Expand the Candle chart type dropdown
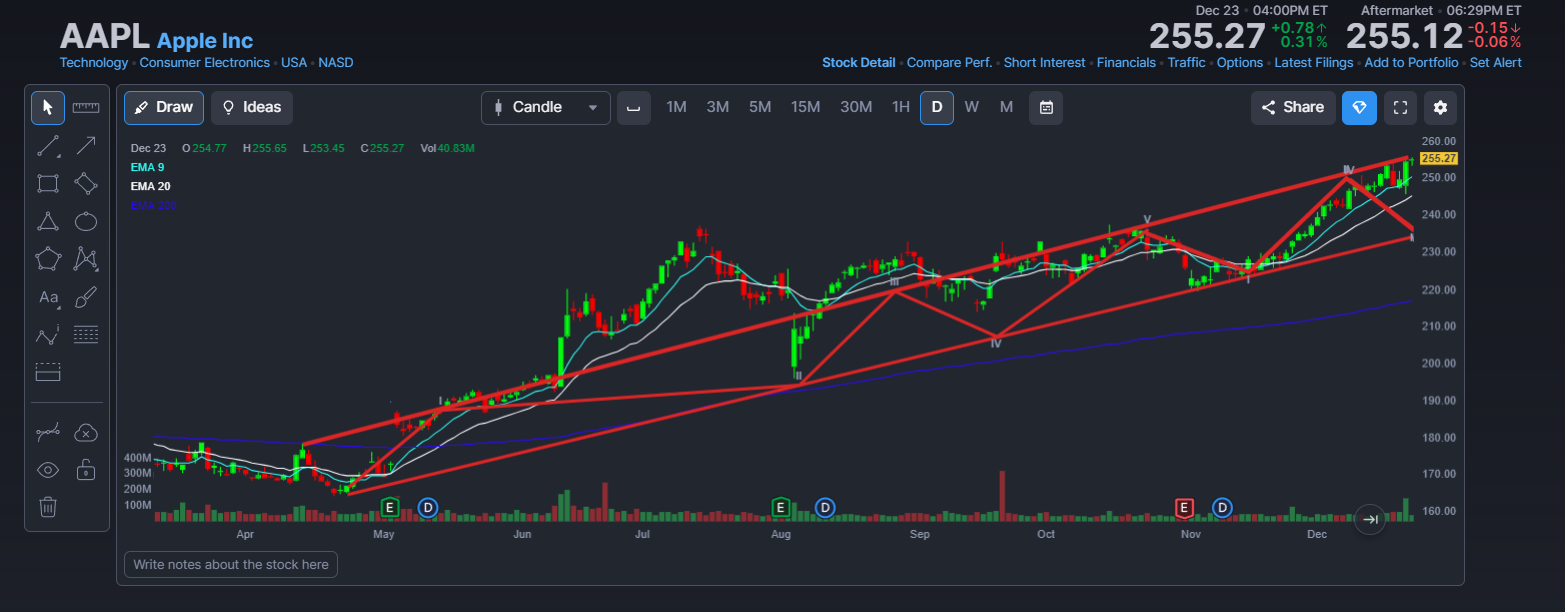The width and height of the screenshot is (1565, 612). [546, 107]
